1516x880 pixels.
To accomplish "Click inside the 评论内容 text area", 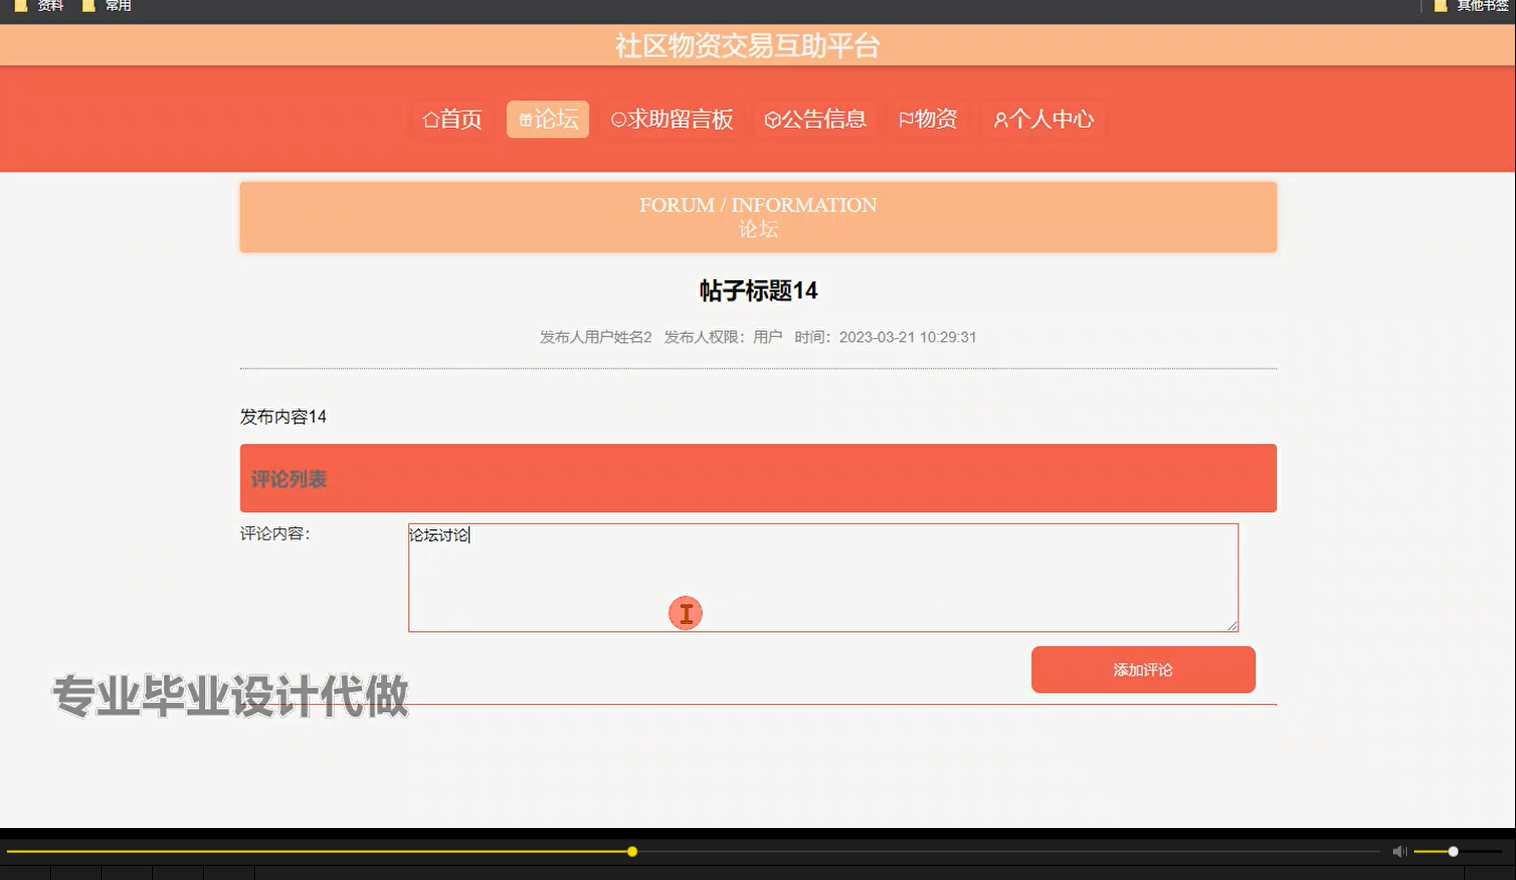I will [822, 576].
